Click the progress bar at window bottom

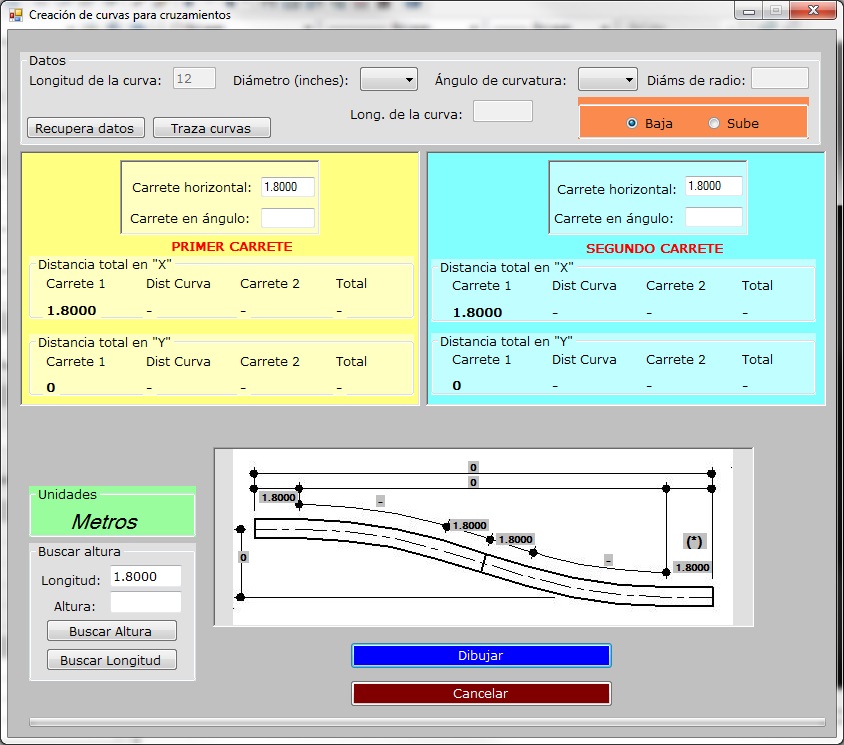(427, 721)
